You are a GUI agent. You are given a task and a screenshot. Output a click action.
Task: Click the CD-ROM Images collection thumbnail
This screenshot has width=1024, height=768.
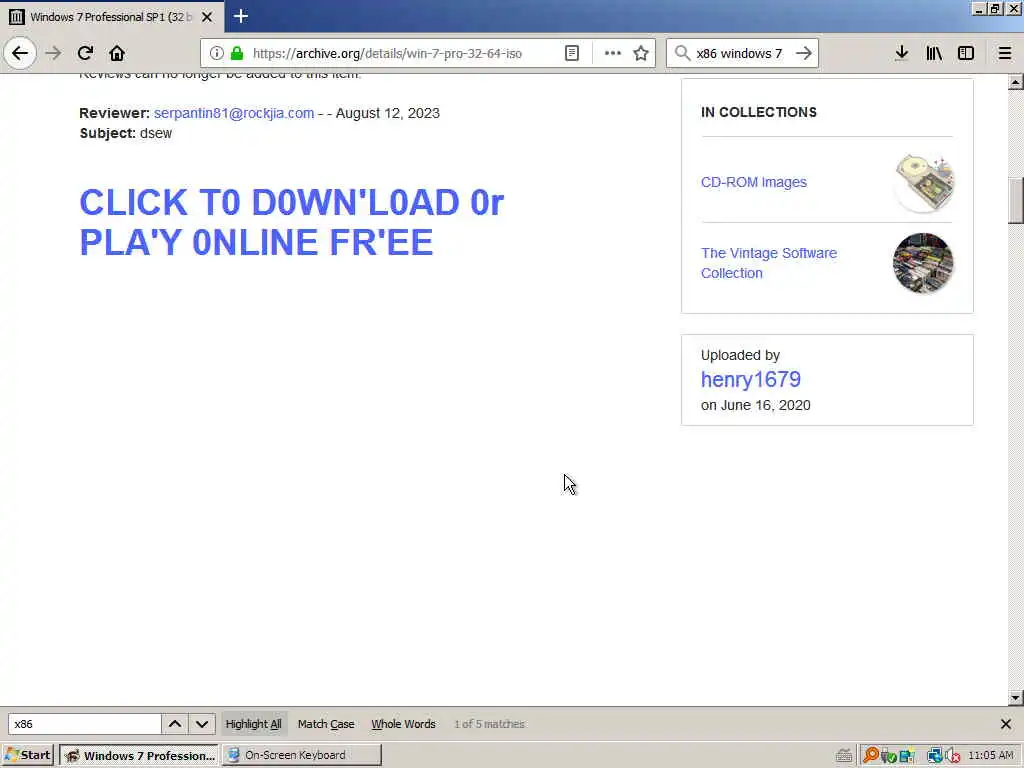924,182
